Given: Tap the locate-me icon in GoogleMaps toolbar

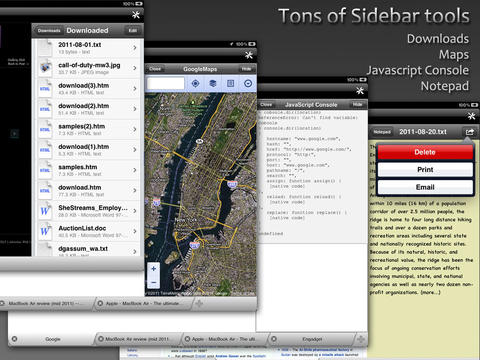Looking at the screenshot, I should coord(195,83).
